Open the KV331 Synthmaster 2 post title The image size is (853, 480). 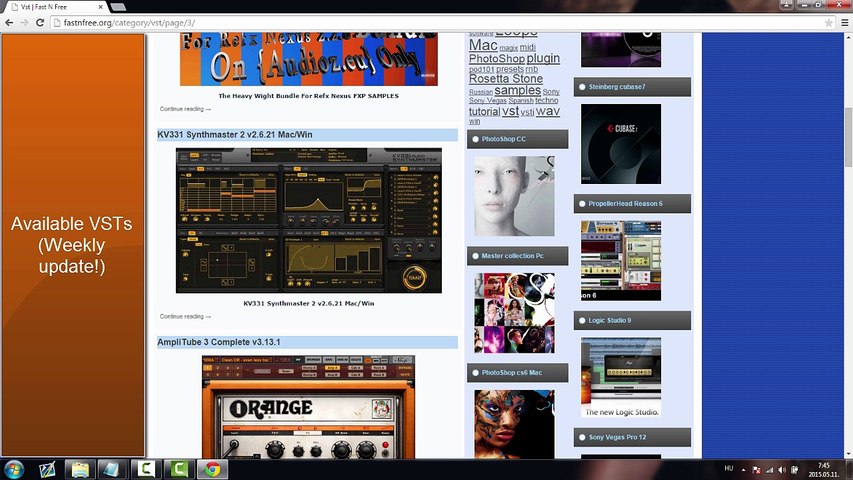tap(234, 134)
